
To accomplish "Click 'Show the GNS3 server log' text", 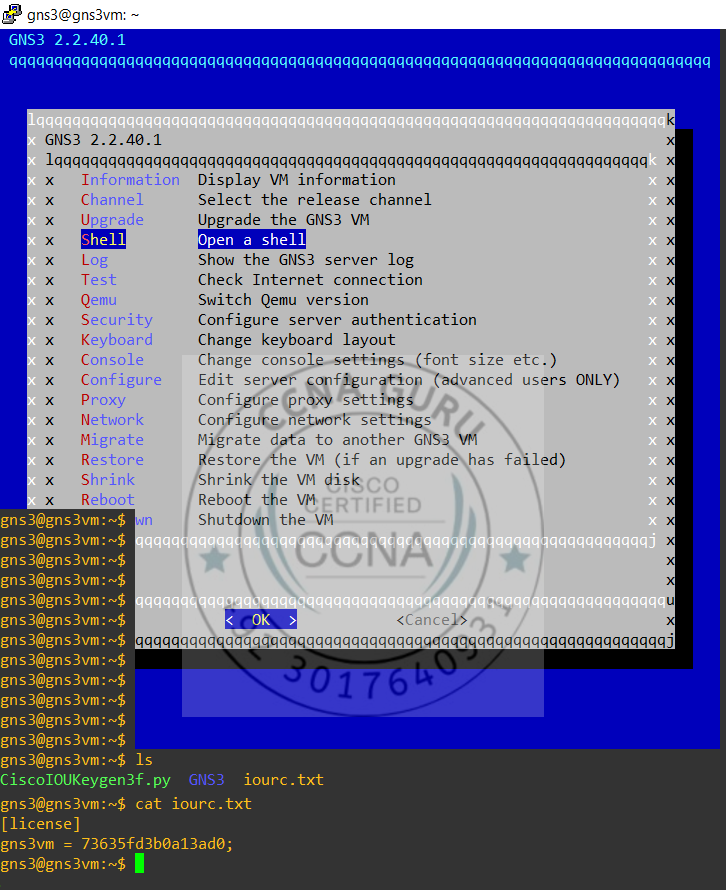I will pos(306,260).
